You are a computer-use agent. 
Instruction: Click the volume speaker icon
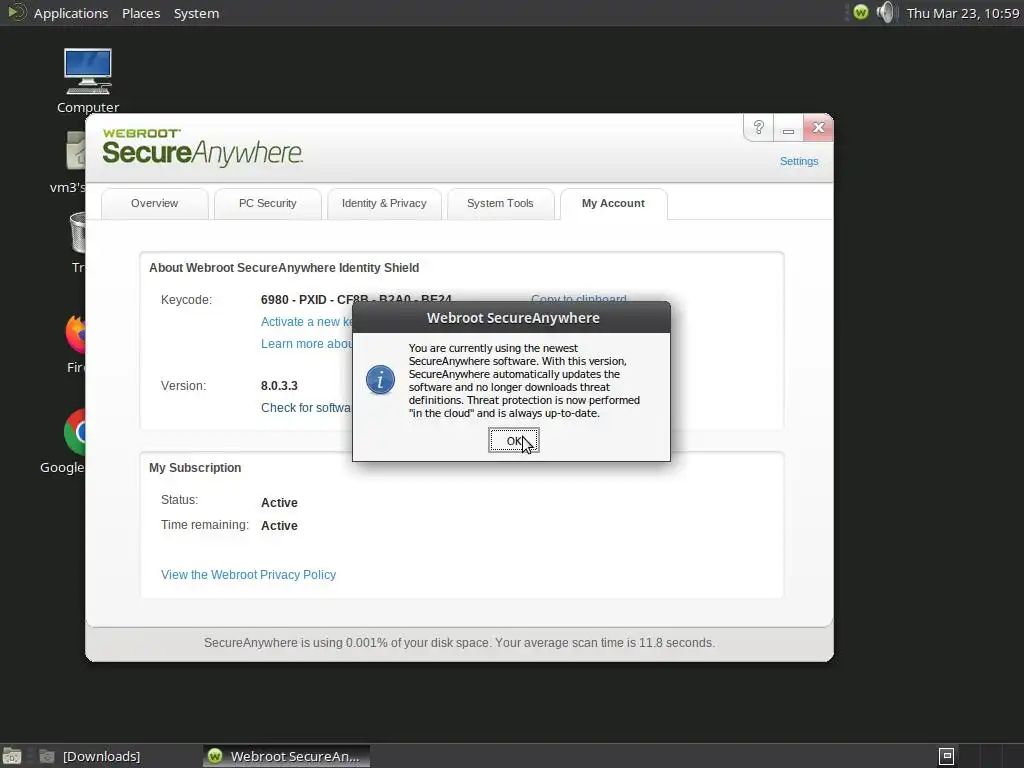(886, 12)
